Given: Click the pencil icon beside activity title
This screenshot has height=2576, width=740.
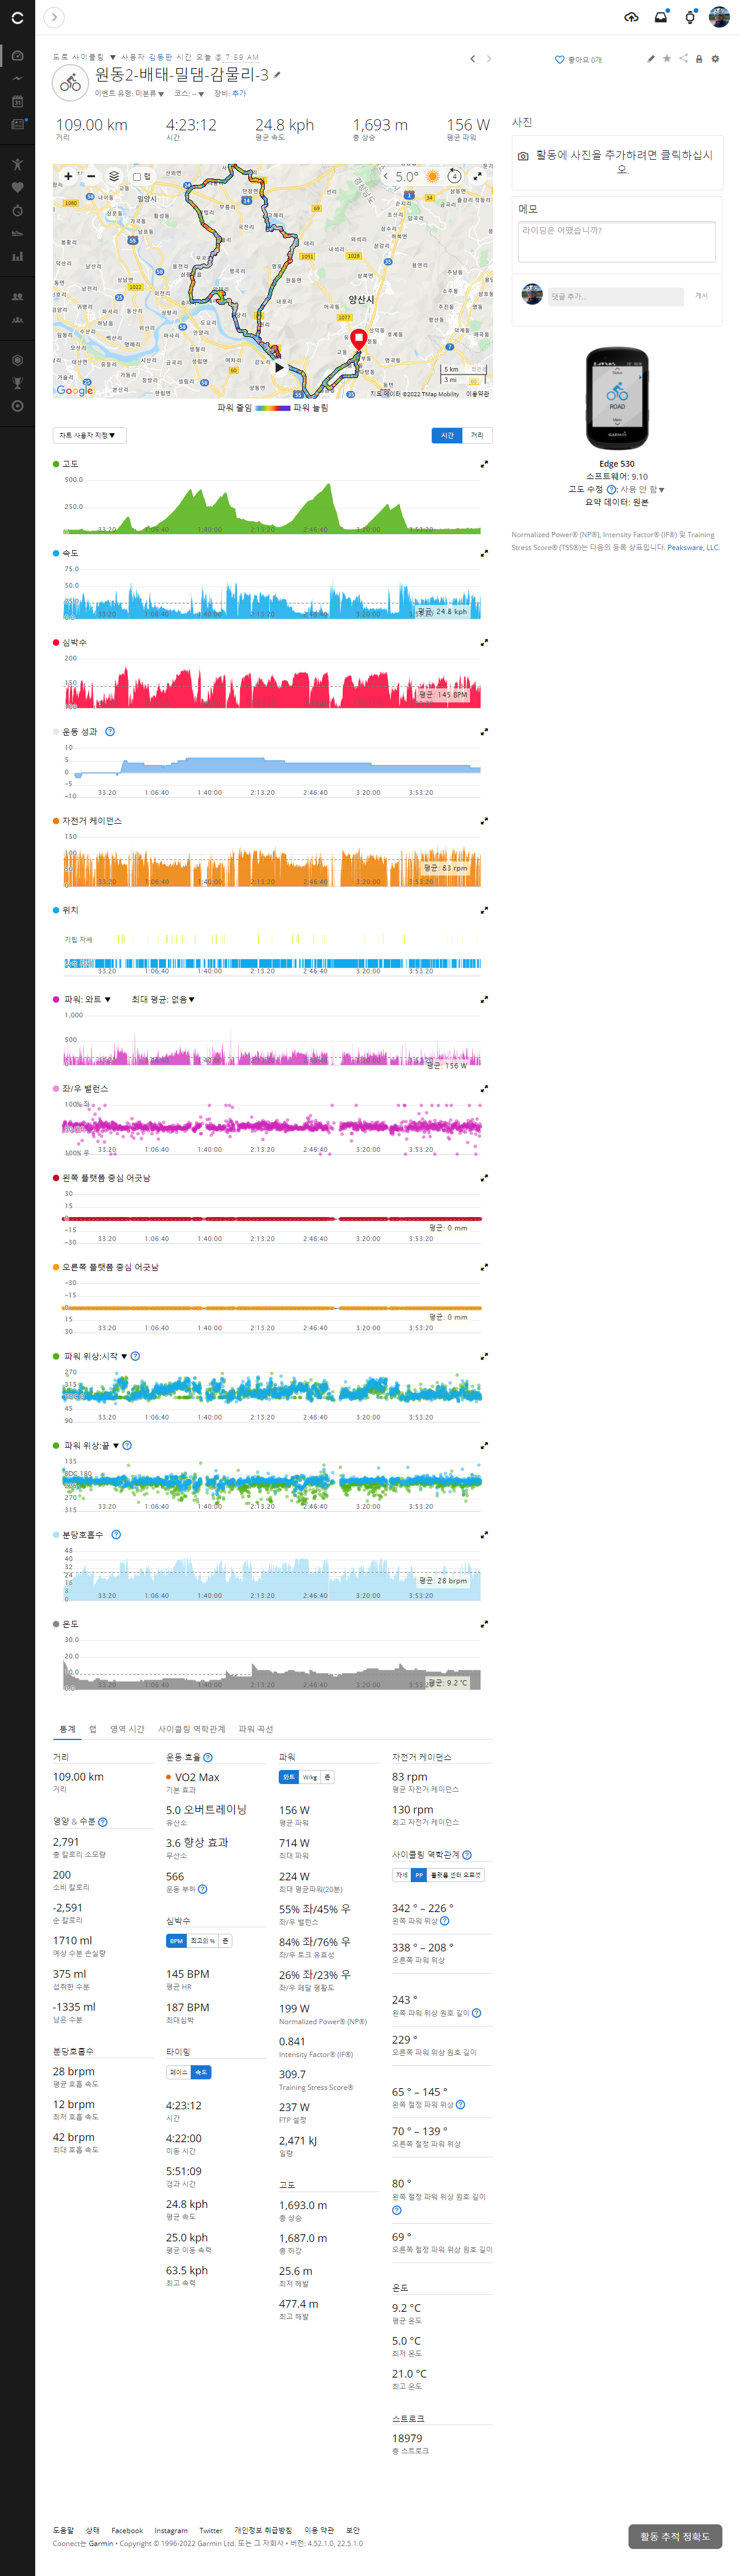Looking at the screenshot, I should point(277,75).
